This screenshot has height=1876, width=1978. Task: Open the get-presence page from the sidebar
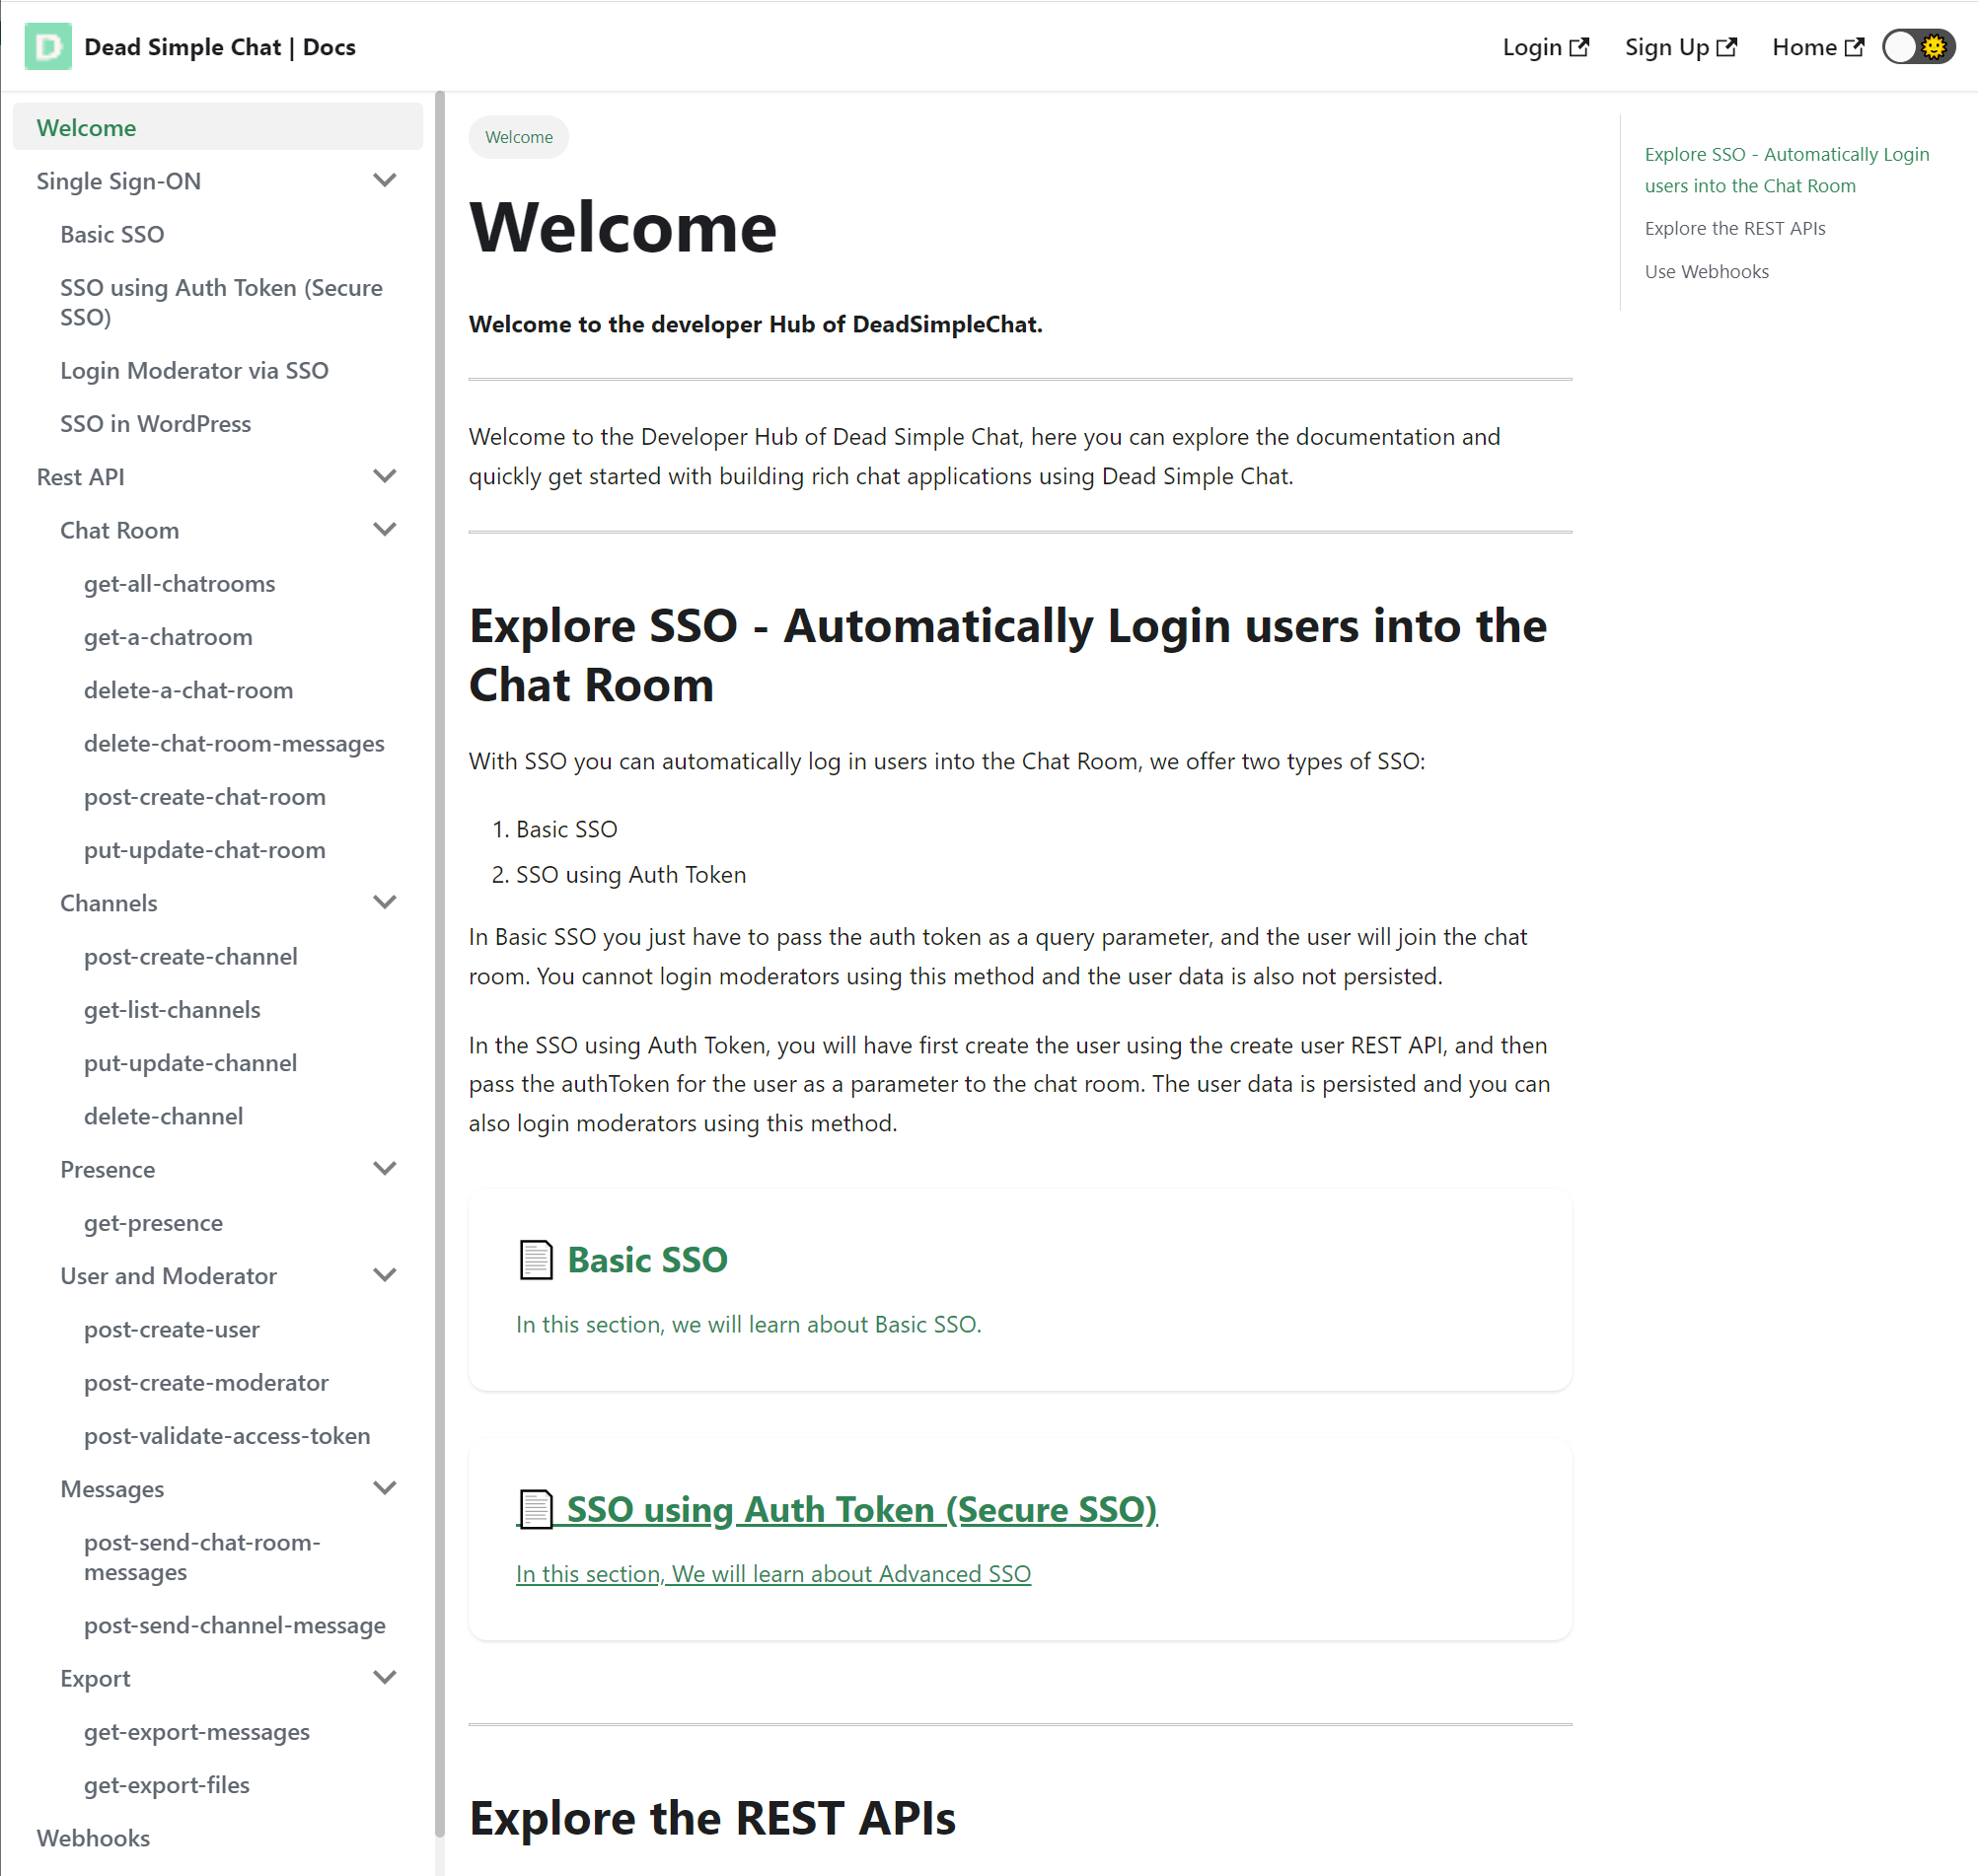pyautogui.click(x=153, y=1222)
